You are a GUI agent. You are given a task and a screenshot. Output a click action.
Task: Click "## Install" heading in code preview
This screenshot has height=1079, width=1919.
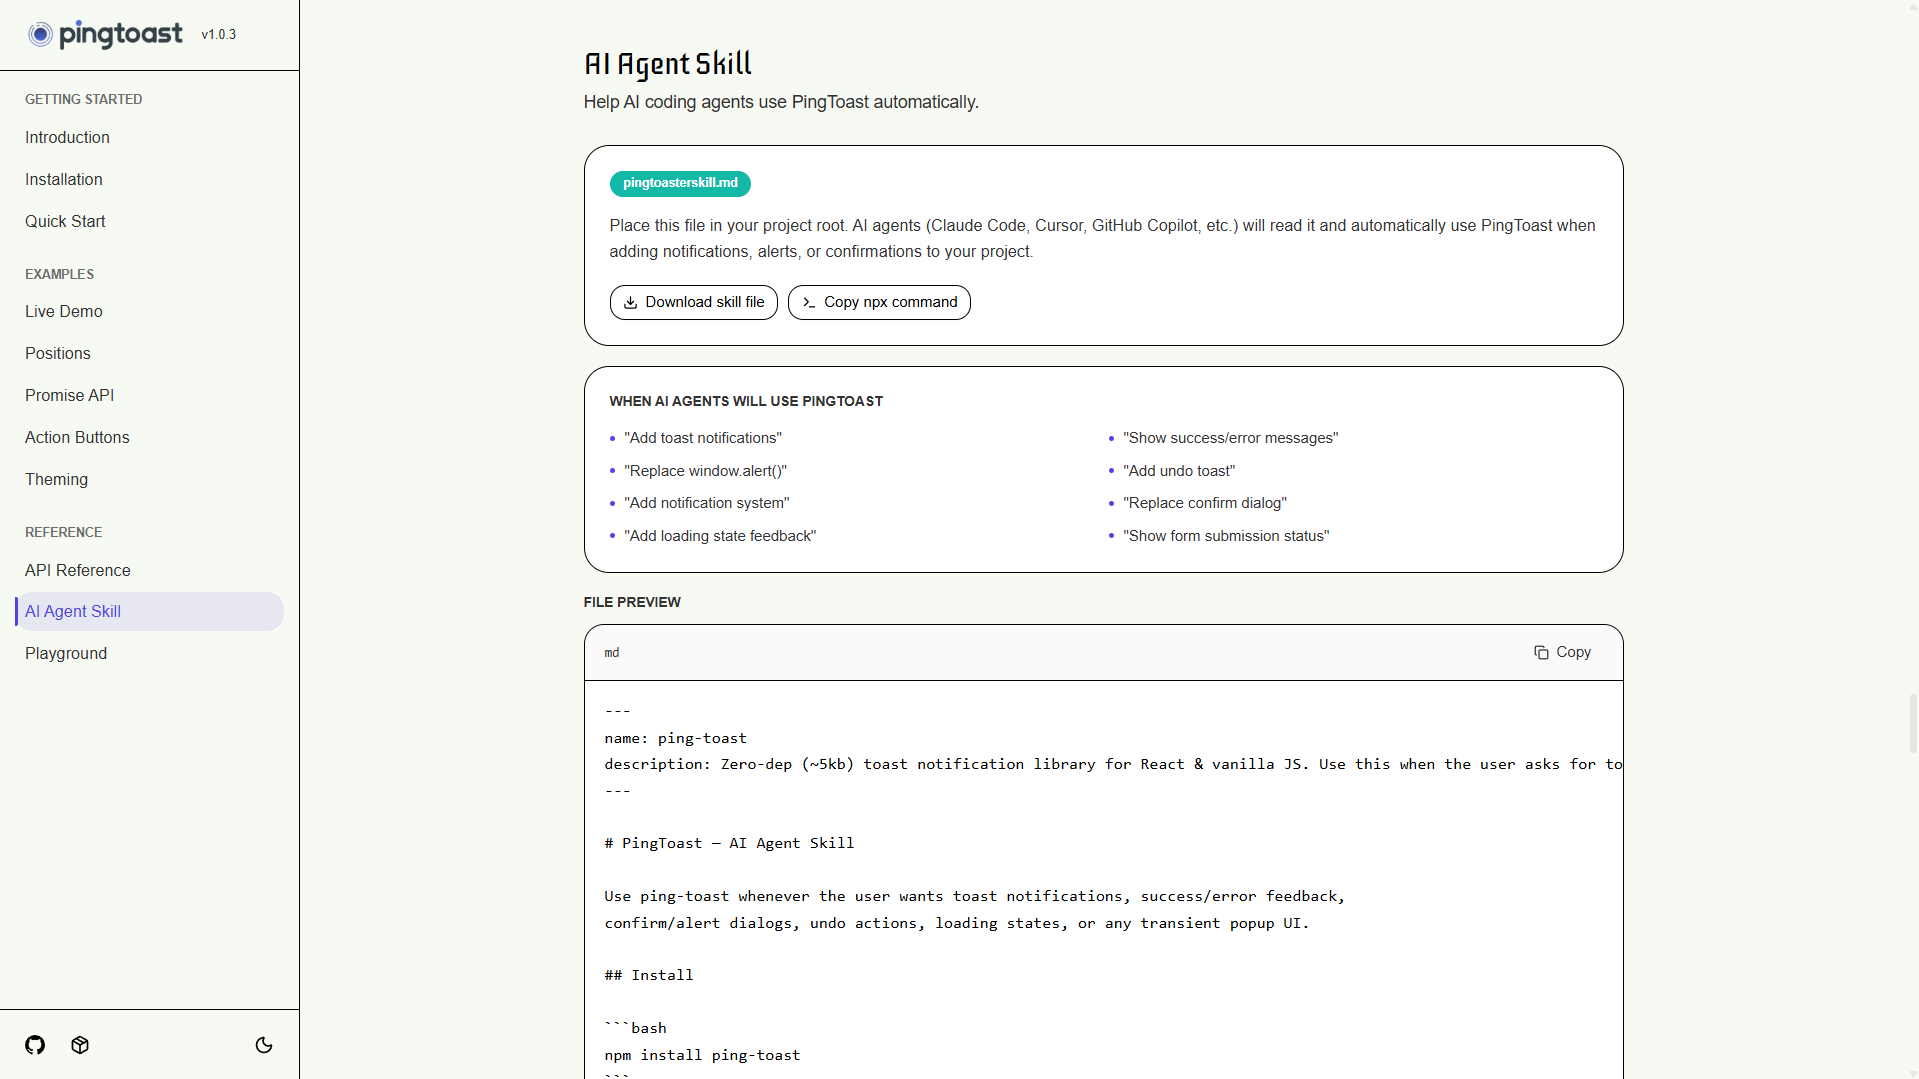(x=649, y=975)
